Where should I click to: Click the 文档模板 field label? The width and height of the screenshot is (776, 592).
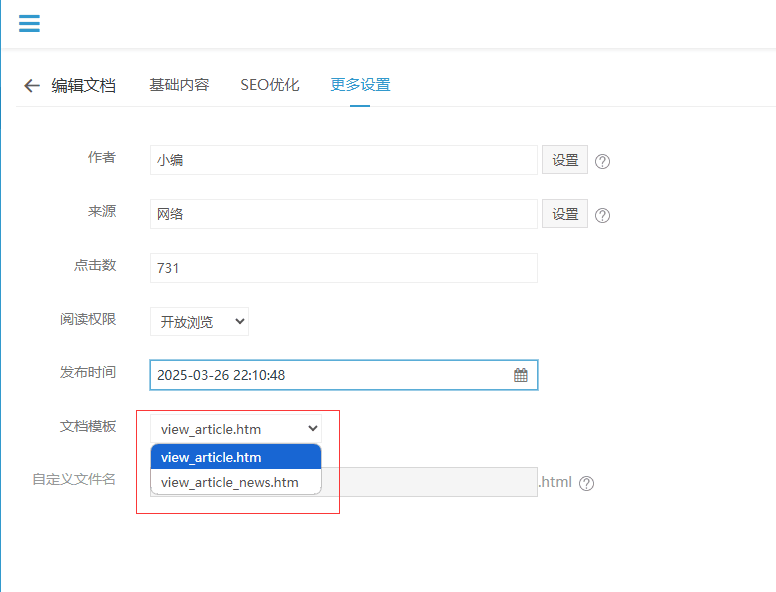[88, 426]
